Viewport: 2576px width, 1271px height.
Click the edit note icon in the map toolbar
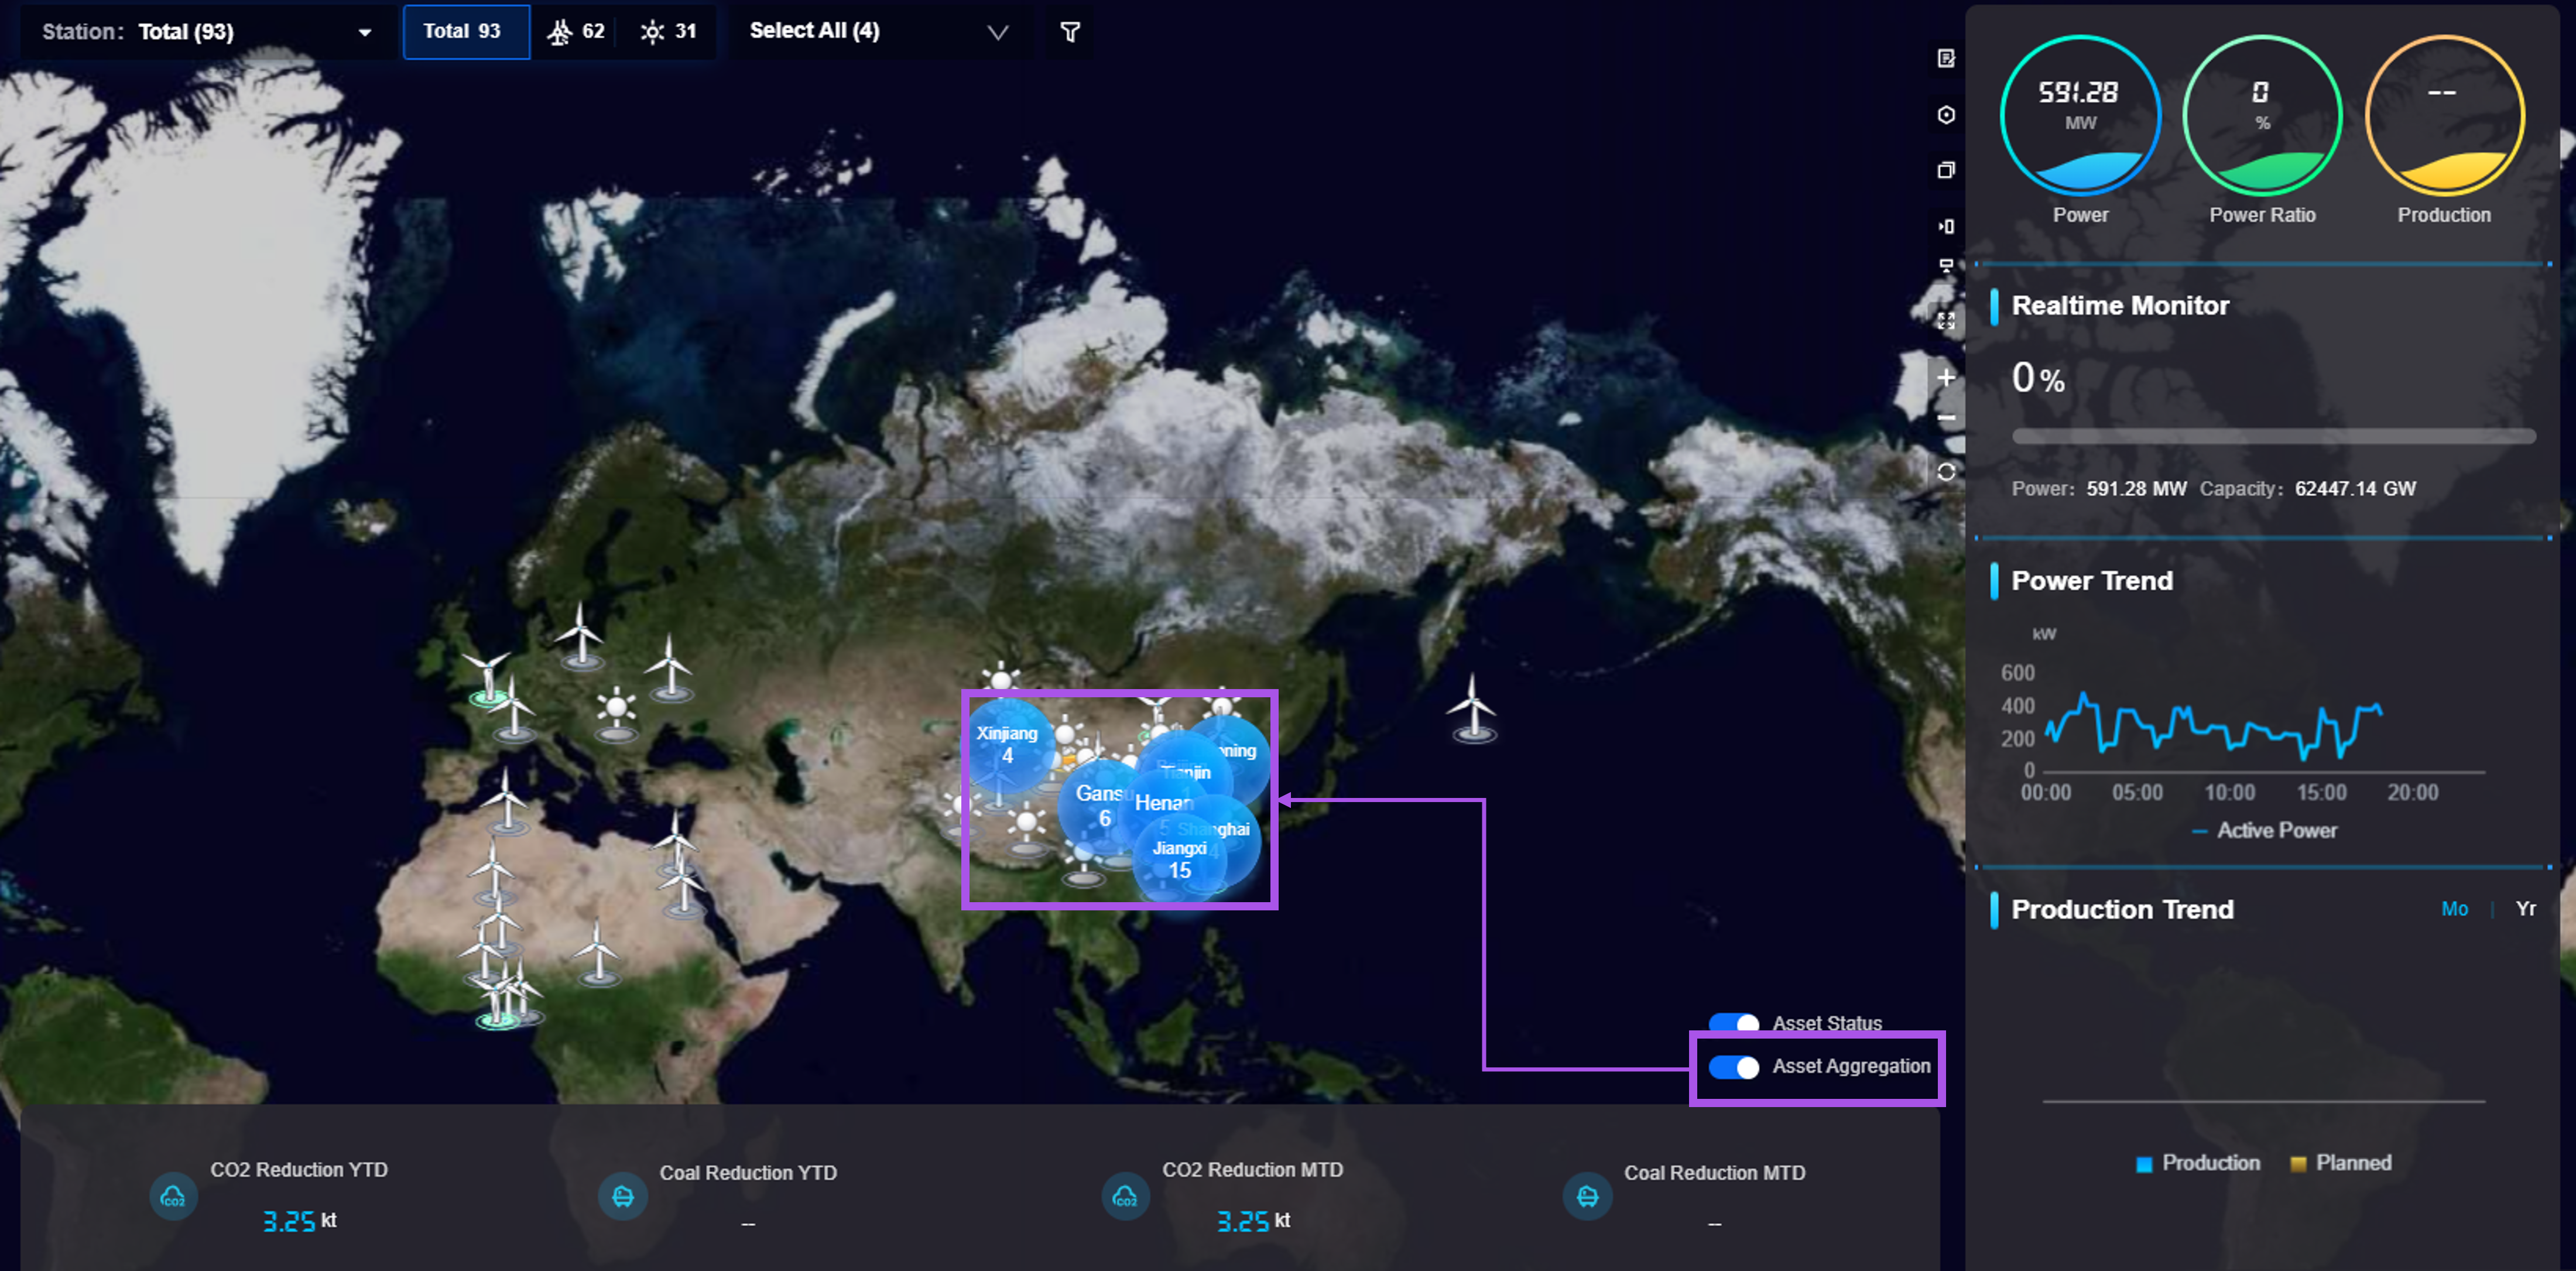click(x=1945, y=58)
